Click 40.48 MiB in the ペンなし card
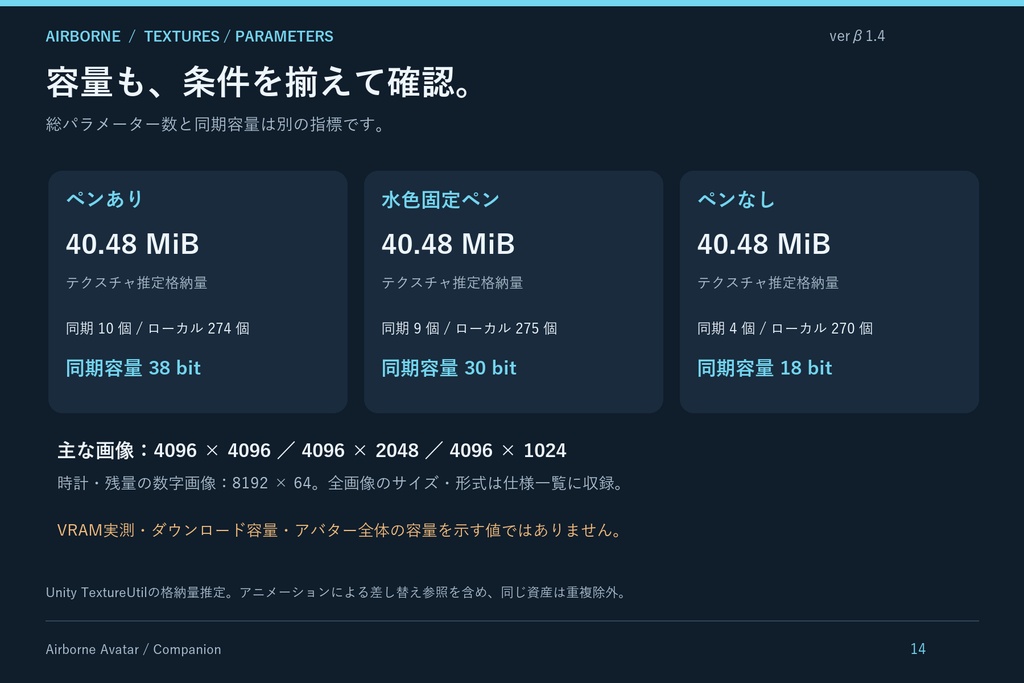 click(763, 244)
